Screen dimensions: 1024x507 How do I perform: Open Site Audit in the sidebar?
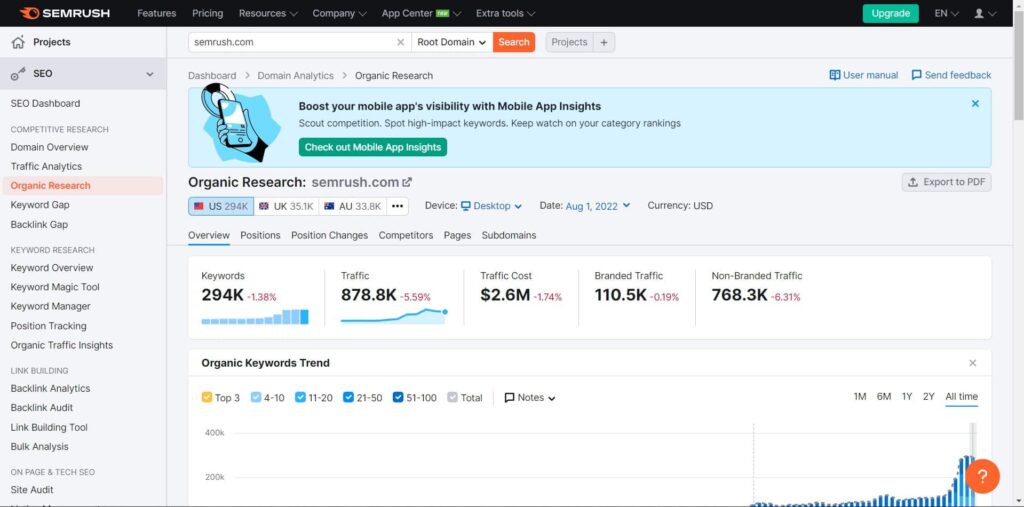pos(32,489)
